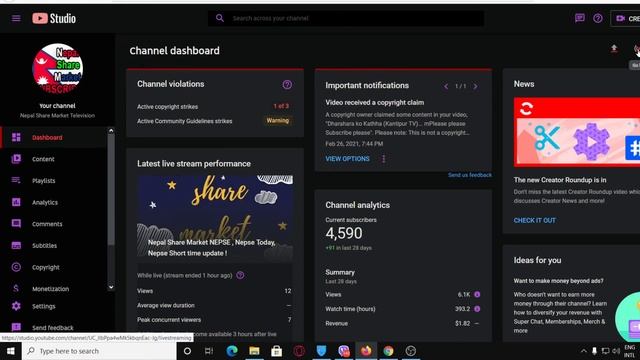Click the Warning community guidelines badge
This screenshot has width=640, height=360.
(278, 121)
